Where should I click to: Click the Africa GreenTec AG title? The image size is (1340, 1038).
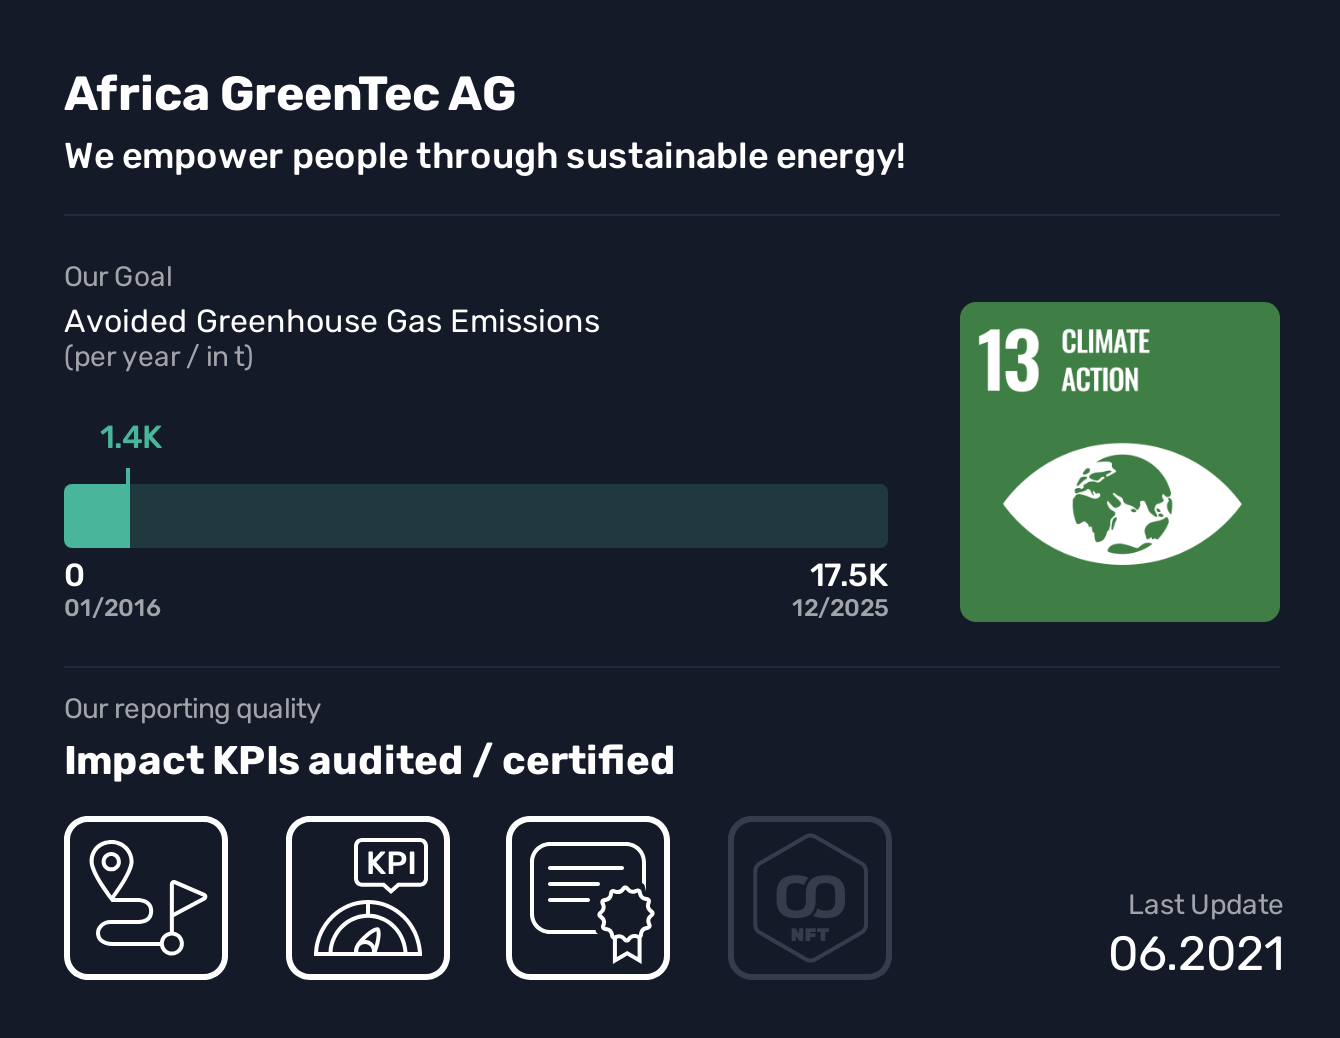[x=290, y=94]
